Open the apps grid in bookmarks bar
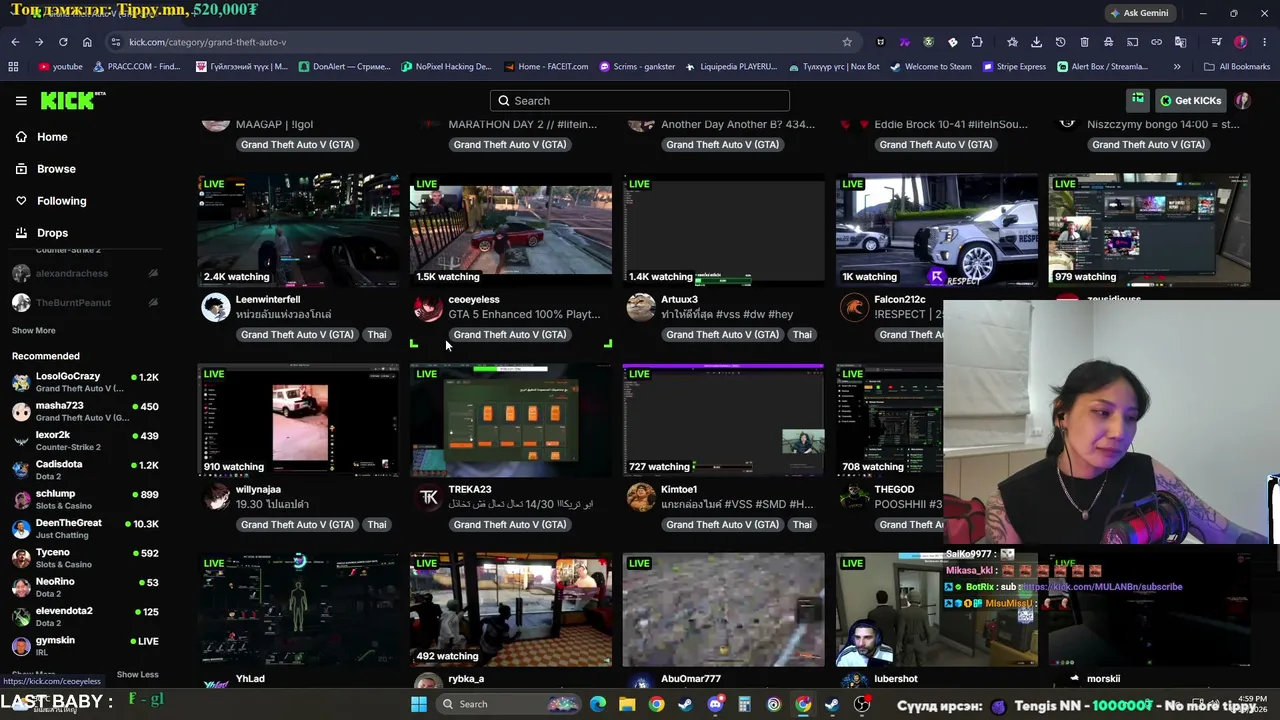This screenshot has width=1280, height=720. click(13, 67)
